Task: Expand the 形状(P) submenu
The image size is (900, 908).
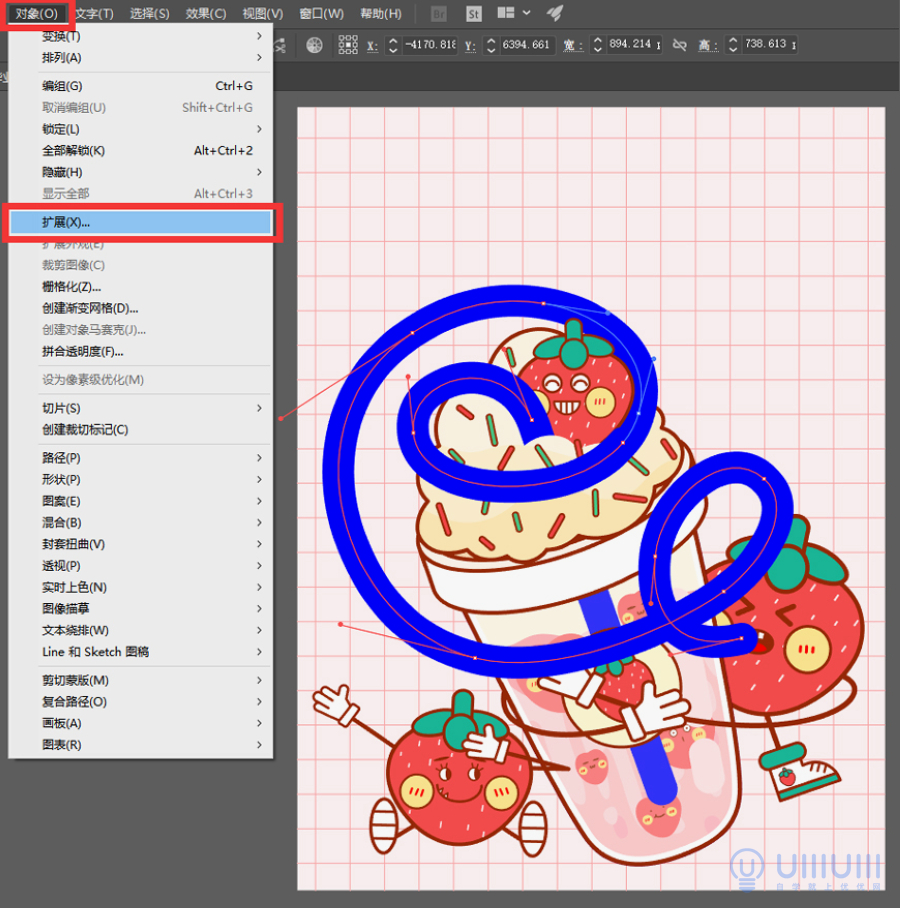Action: click(x=140, y=479)
